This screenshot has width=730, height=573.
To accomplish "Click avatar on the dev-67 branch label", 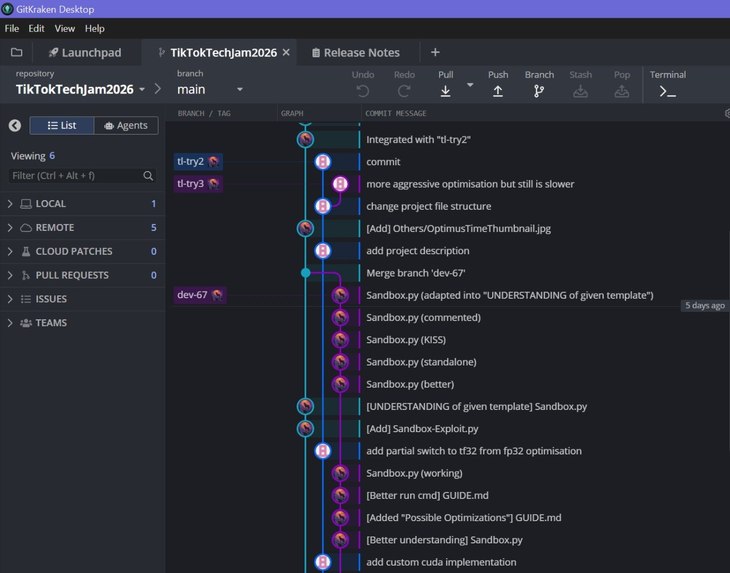I will tap(217, 295).
